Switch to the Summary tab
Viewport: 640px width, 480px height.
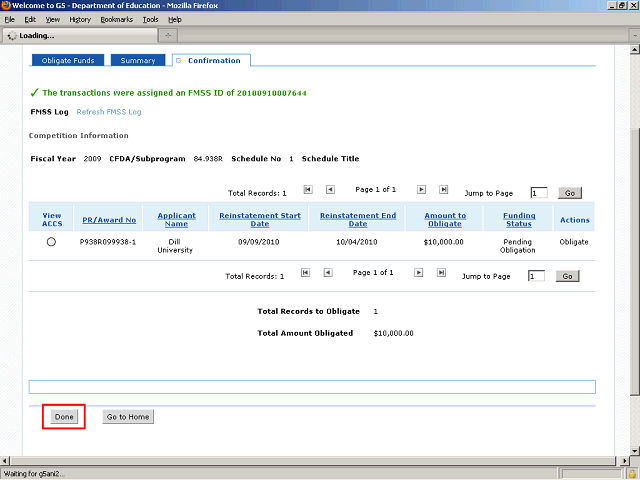tap(138, 60)
